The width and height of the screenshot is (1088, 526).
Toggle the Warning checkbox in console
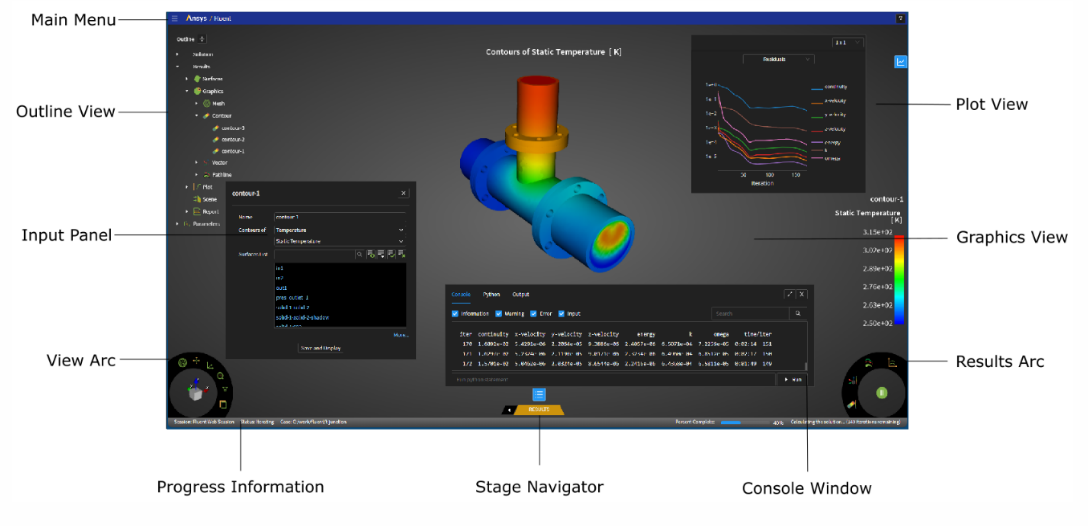(x=499, y=313)
